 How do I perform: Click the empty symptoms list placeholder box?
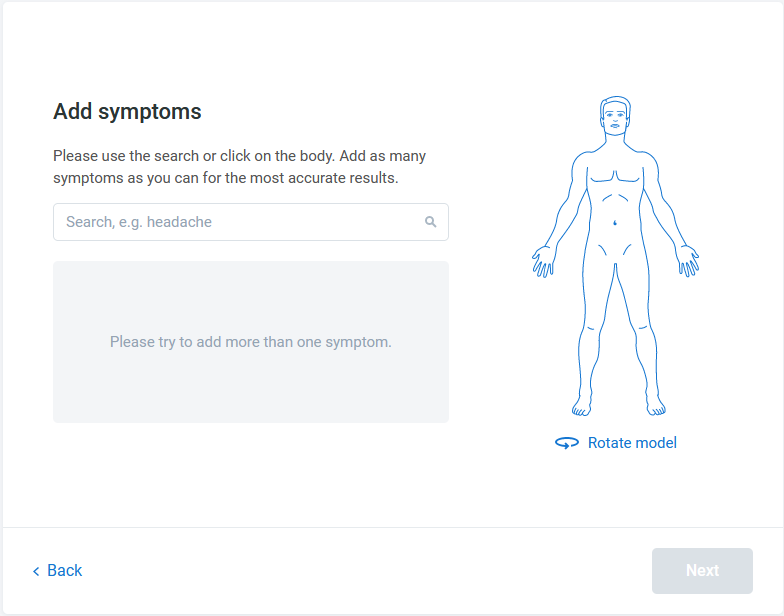(250, 342)
